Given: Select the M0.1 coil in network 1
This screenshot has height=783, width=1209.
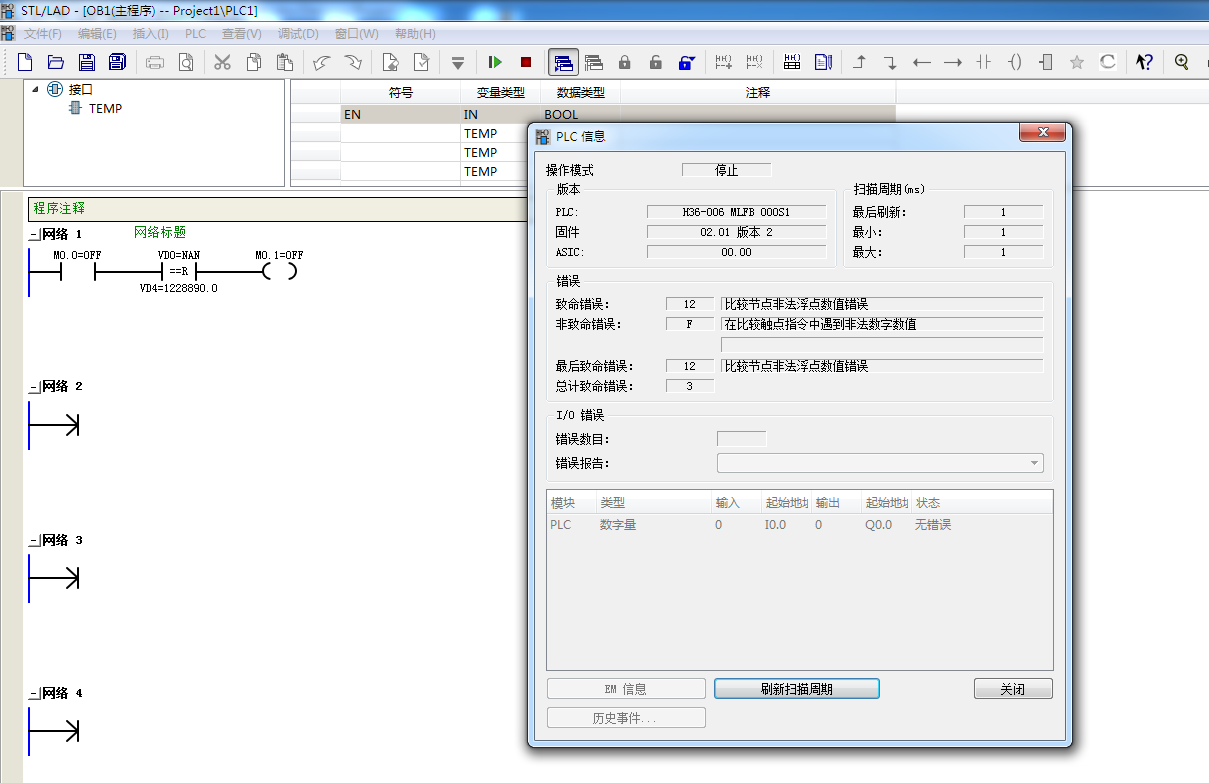Looking at the screenshot, I should (279, 271).
